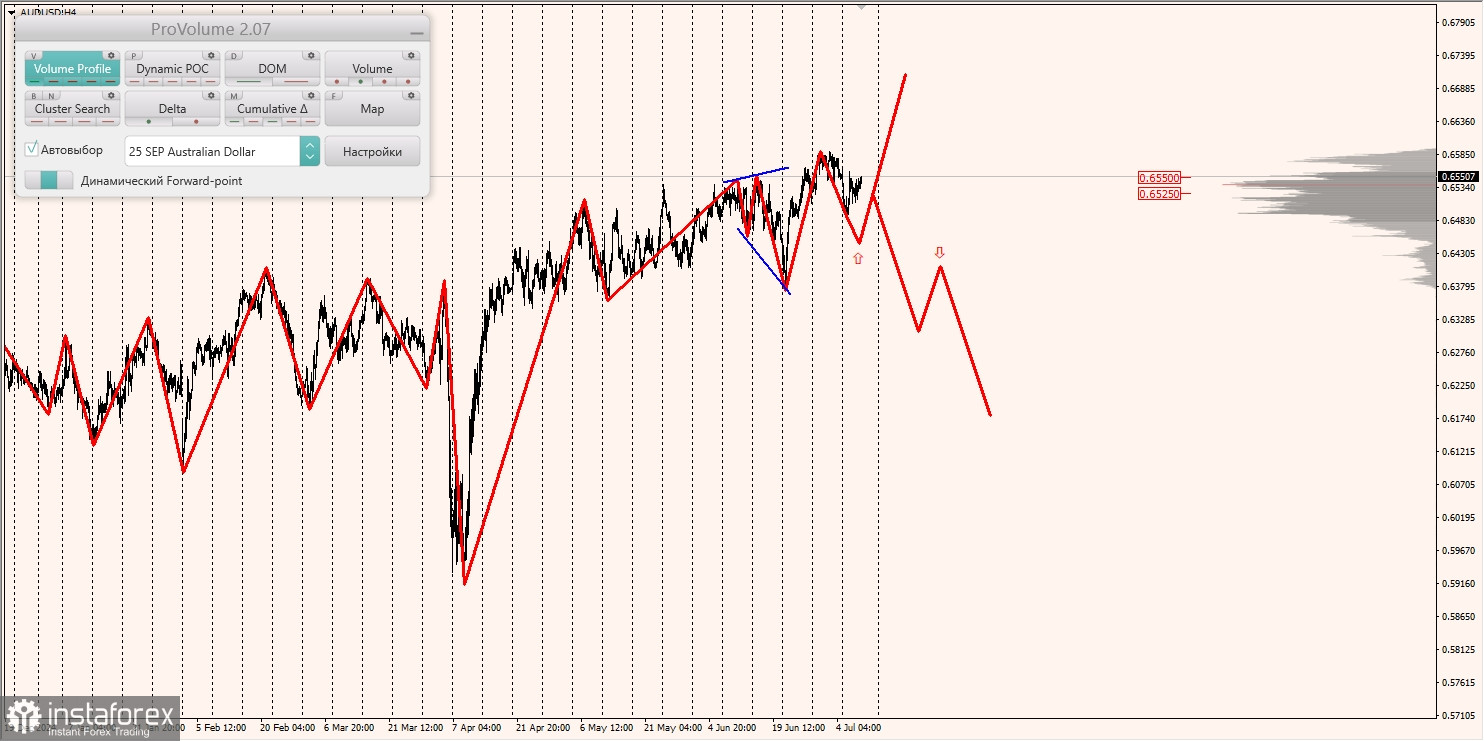Toggle the Volume indicator
The image size is (1484, 741).
point(372,69)
